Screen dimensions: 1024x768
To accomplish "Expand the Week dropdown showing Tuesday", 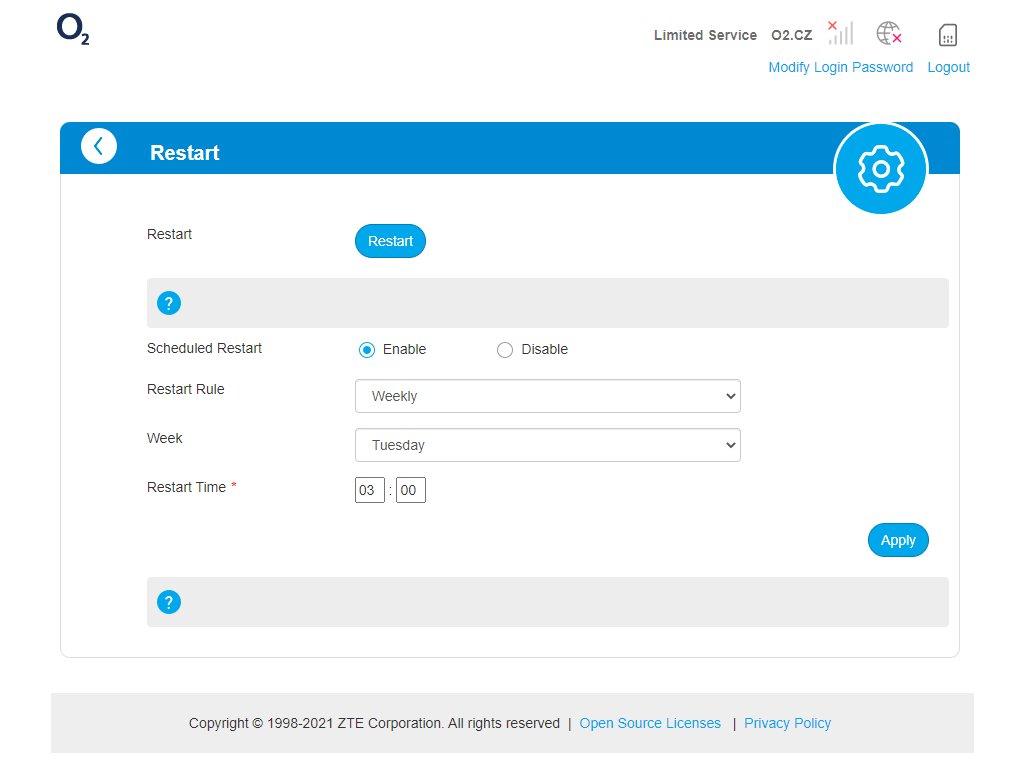I will 547,445.
